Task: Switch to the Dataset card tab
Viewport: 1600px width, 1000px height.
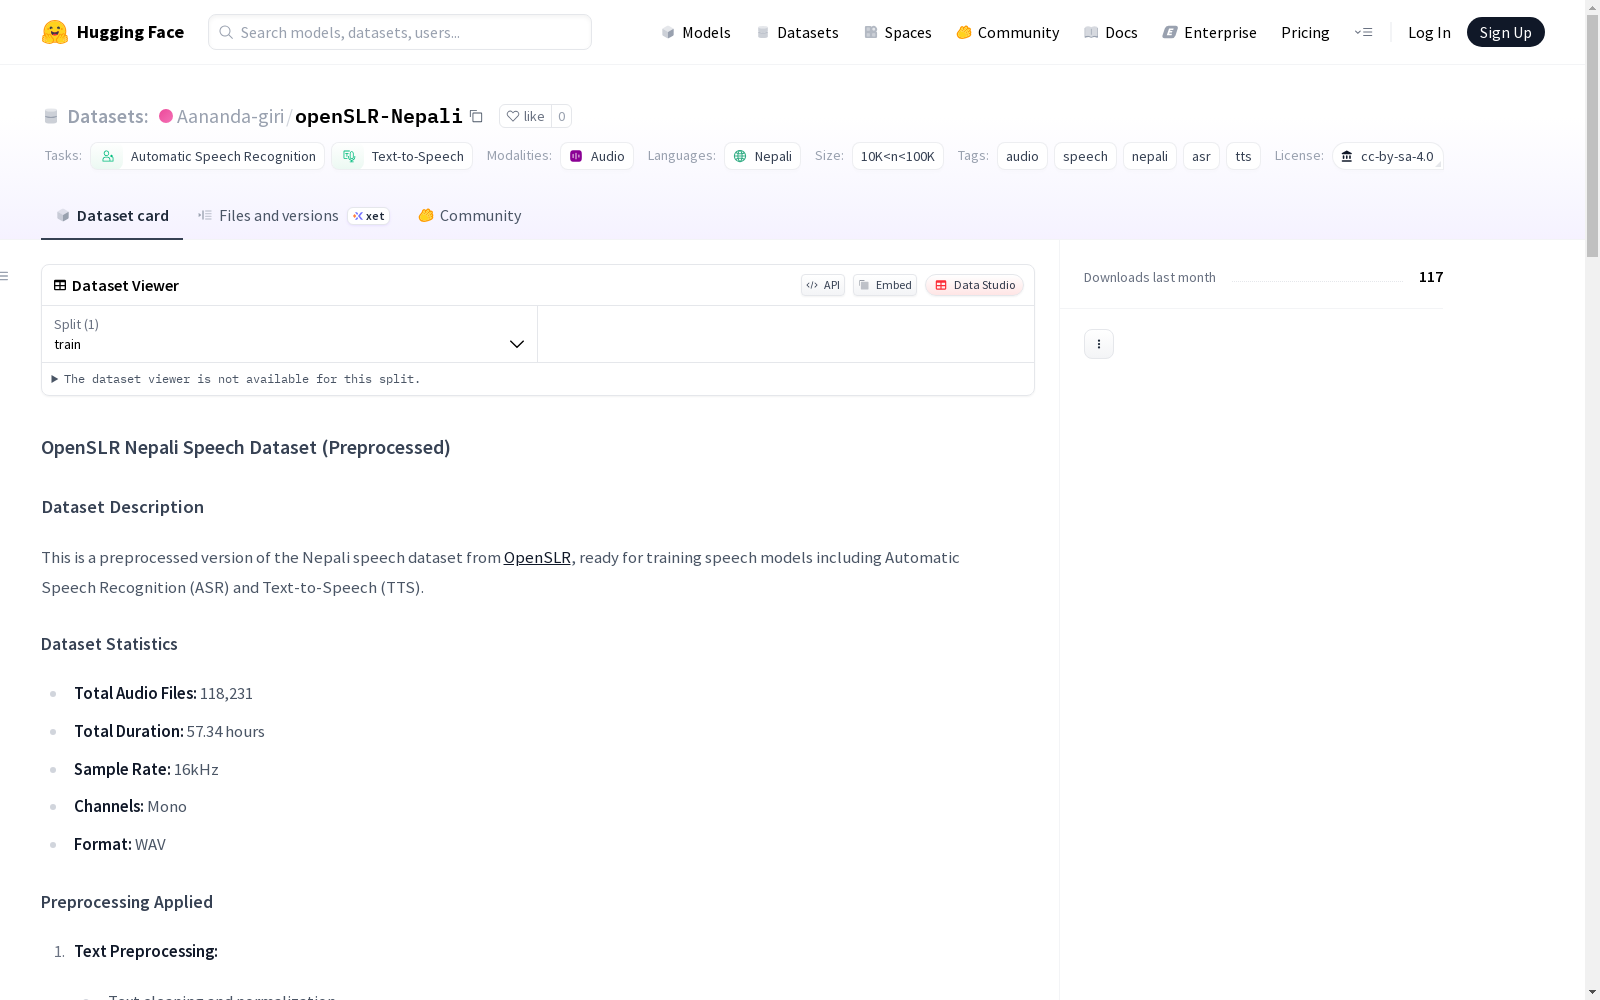Action: [x=112, y=216]
